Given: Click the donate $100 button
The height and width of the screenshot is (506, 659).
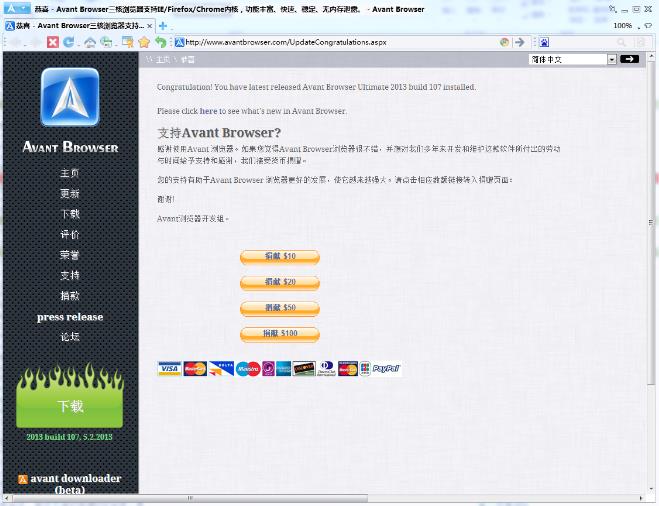Looking at the screenshot, I should tap(280, 334).
